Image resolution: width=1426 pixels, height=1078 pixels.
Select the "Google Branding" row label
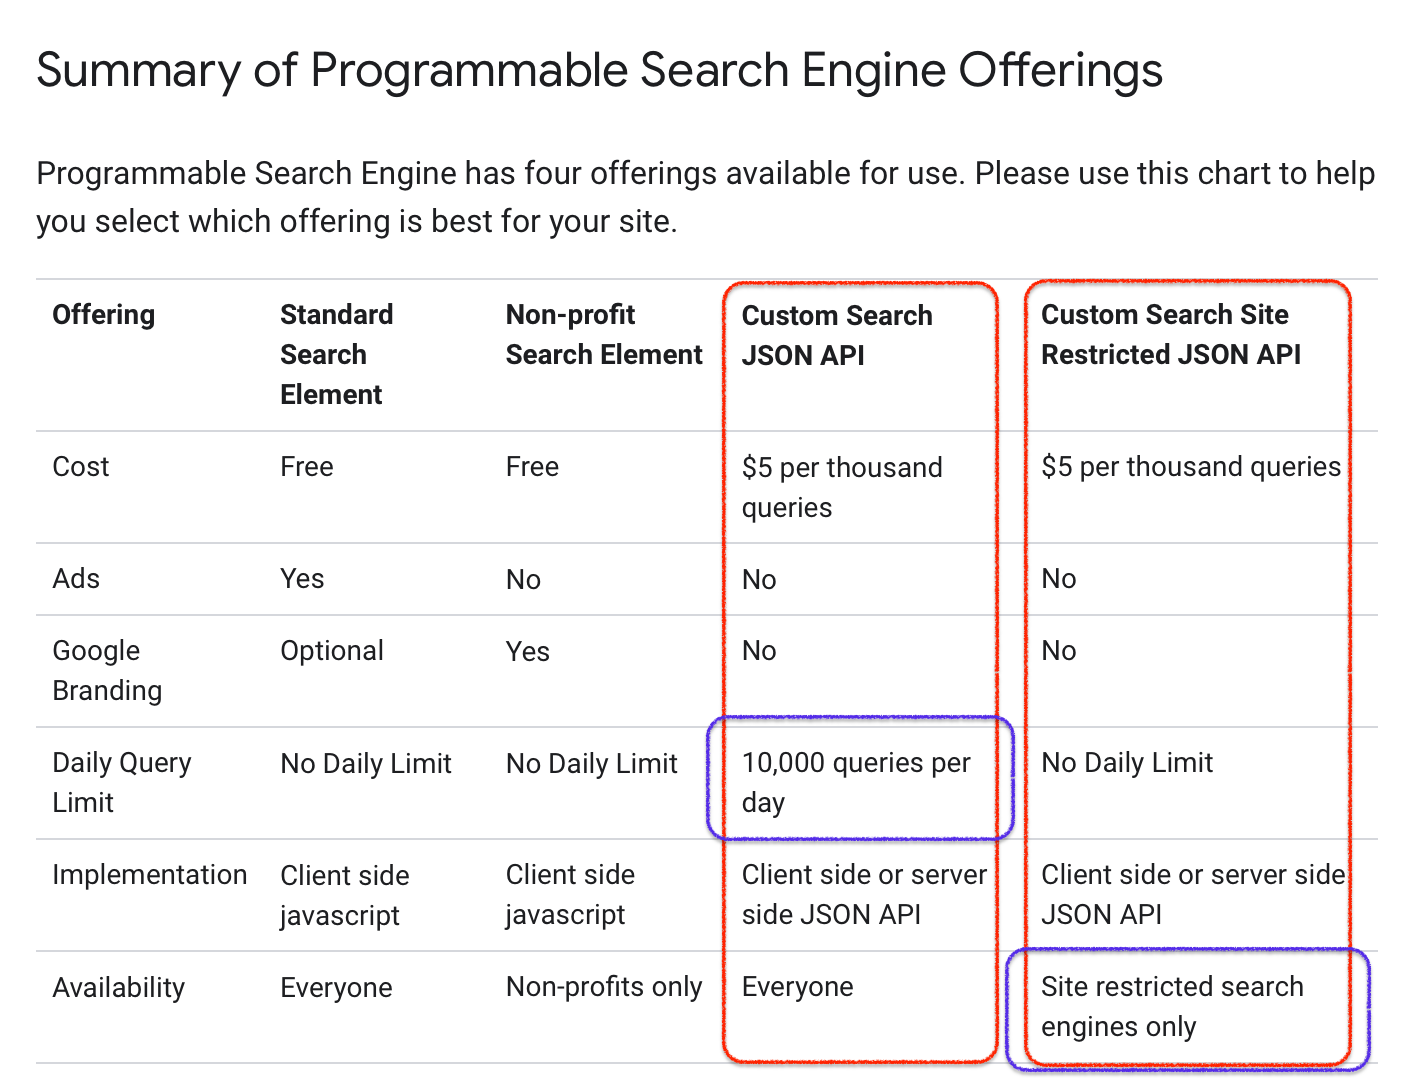point(107,671)
